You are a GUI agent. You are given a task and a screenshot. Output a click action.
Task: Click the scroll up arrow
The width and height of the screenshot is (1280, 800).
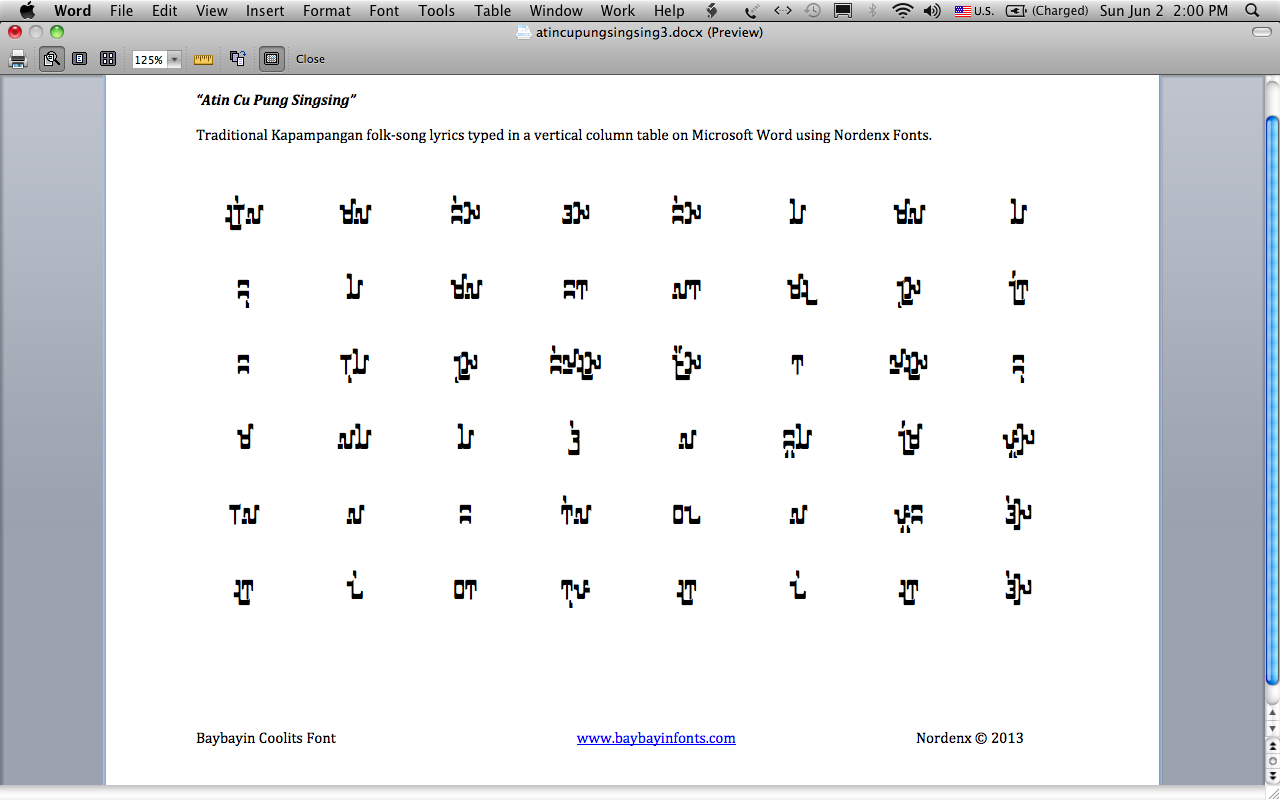pyautogui.click(x=1272, y=714)
